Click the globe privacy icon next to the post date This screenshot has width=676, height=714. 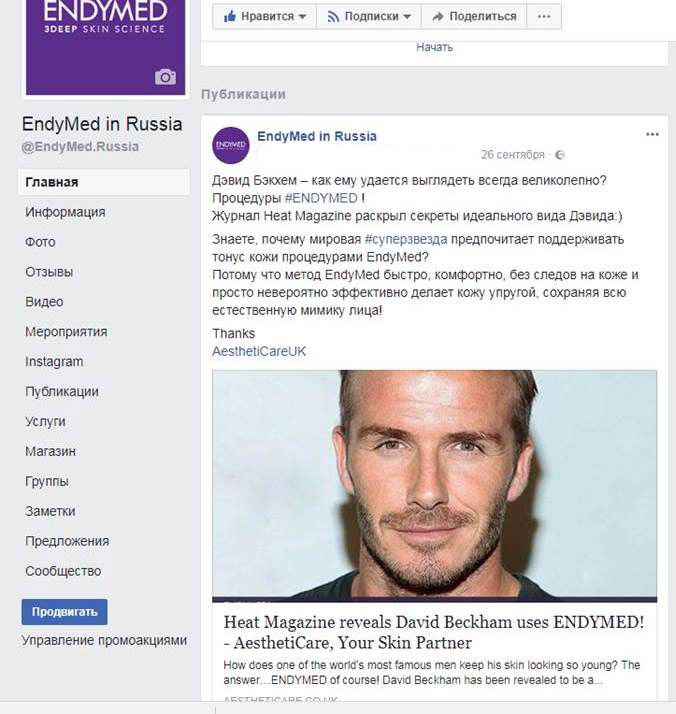[559, 155]
